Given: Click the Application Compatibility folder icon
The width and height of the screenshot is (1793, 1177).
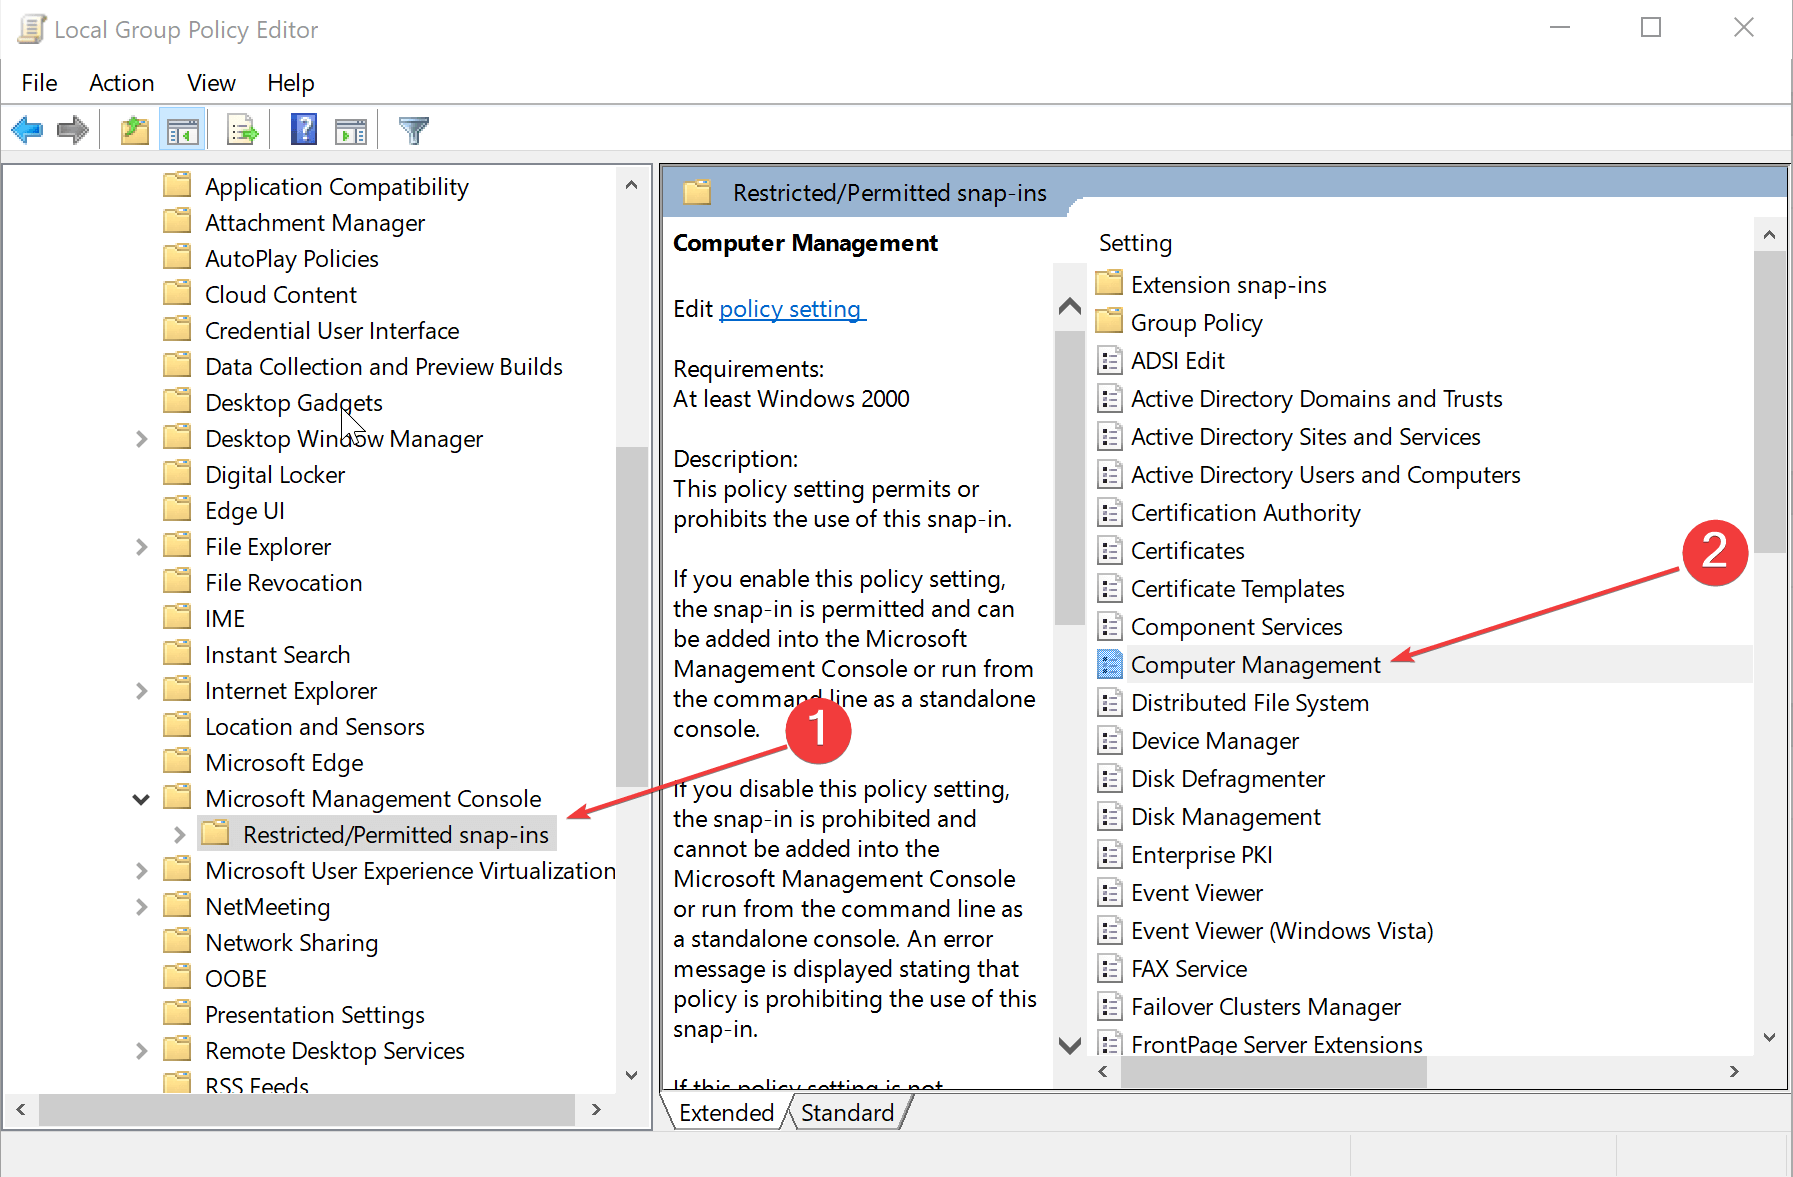Looking at the screenshot, I should (x=178, y=186).
